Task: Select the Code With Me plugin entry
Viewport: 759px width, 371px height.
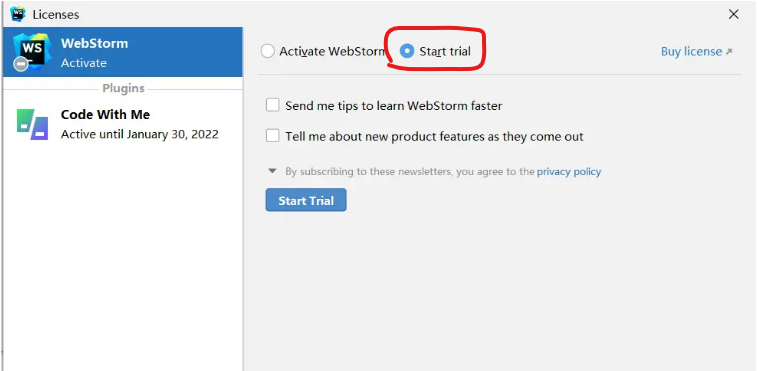Action: [123, 124]
